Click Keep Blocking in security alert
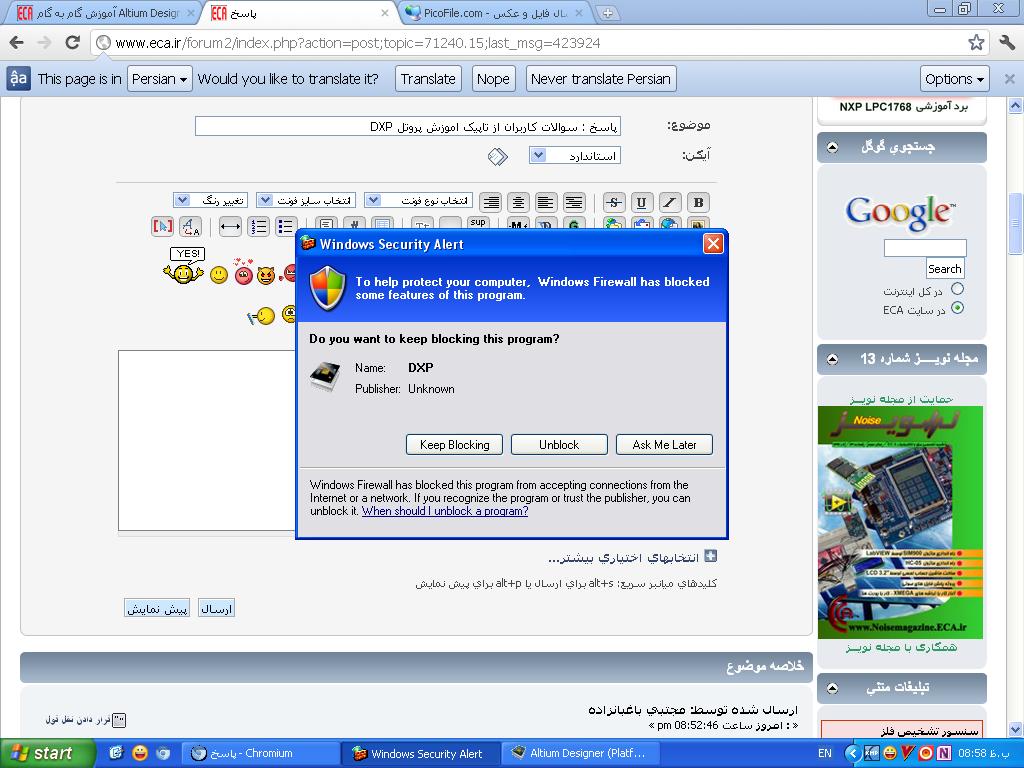The width and height of the screenshot is (1024, 768). (455, 445)
